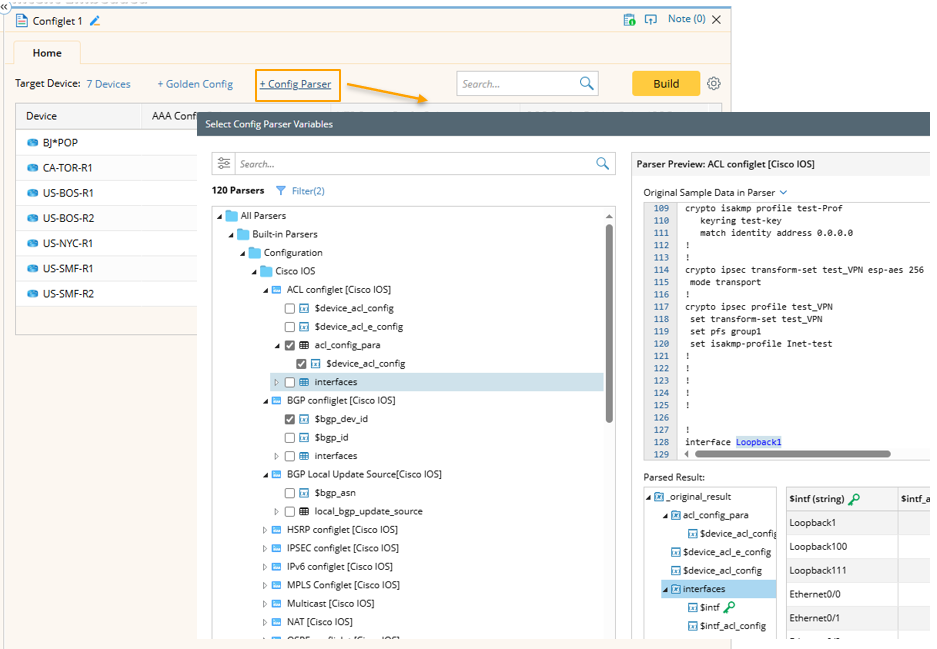
Task: Click the green key icon next to $intf column header
Action: (854, 499)
